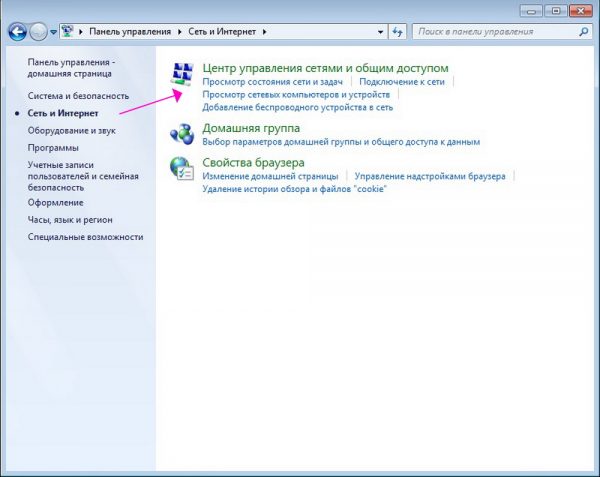The image size is (600, 477).
Task: Minimize the Control Panel window
Action: click(531, 11)
